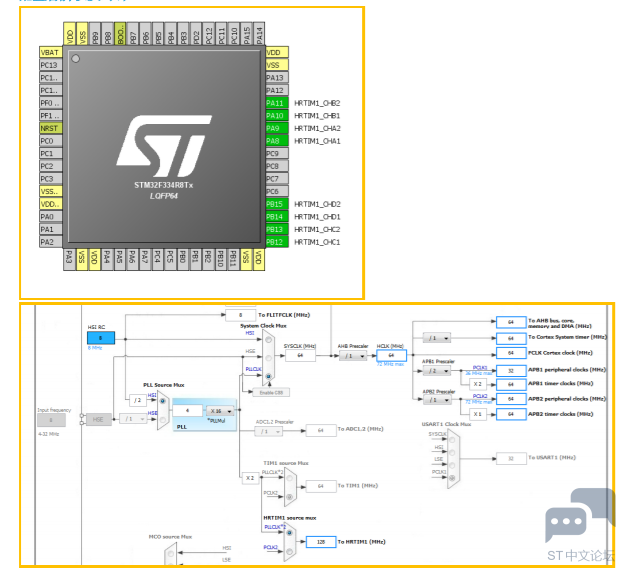Click the PA13 pin
The width and height of the screenshot is (624, 571).
pos(277,78)
